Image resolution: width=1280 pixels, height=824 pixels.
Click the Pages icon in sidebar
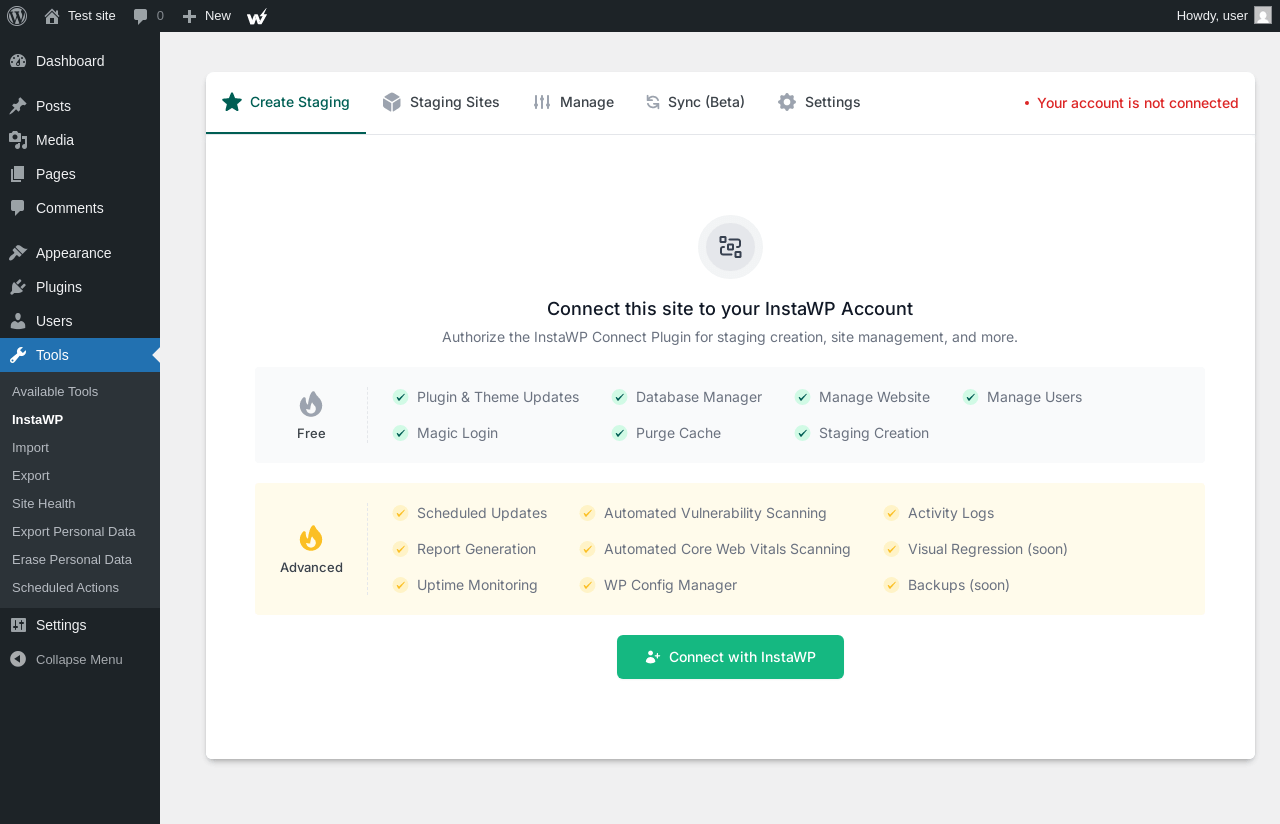[x=18, y=174]
